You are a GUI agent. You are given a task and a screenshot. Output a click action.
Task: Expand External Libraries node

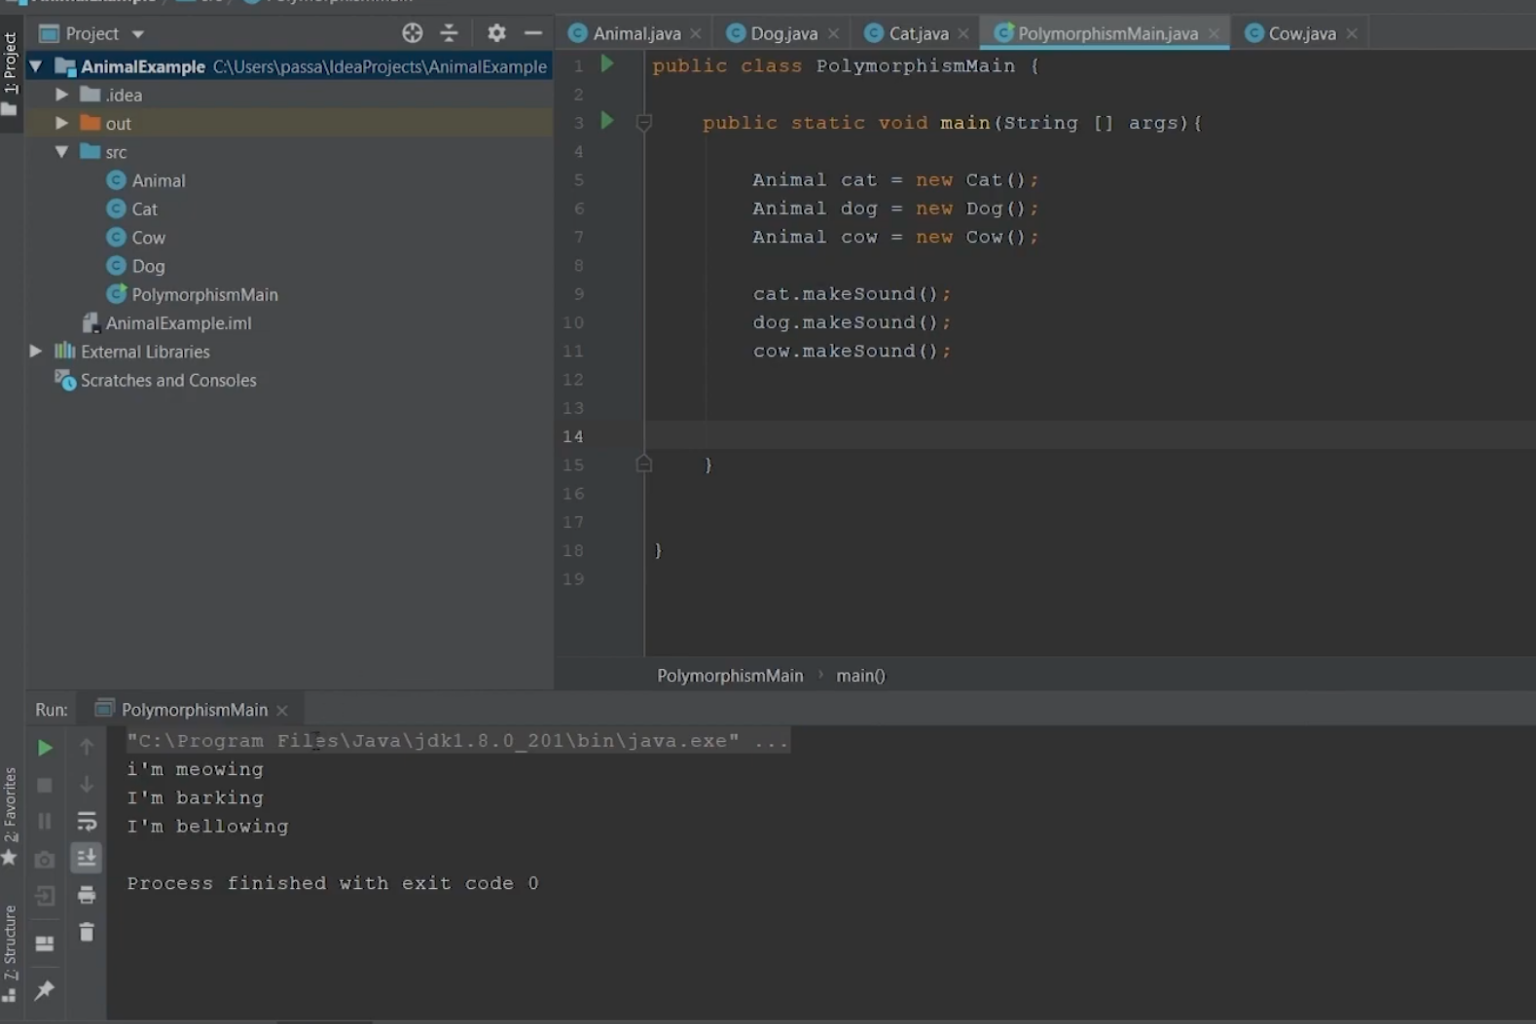coord(36,351)
